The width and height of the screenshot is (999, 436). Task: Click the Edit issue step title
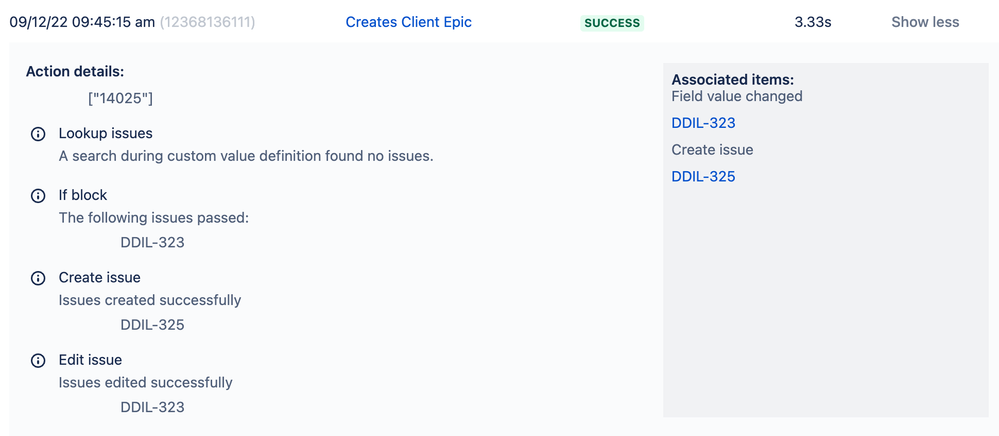(x=90, y=360)
